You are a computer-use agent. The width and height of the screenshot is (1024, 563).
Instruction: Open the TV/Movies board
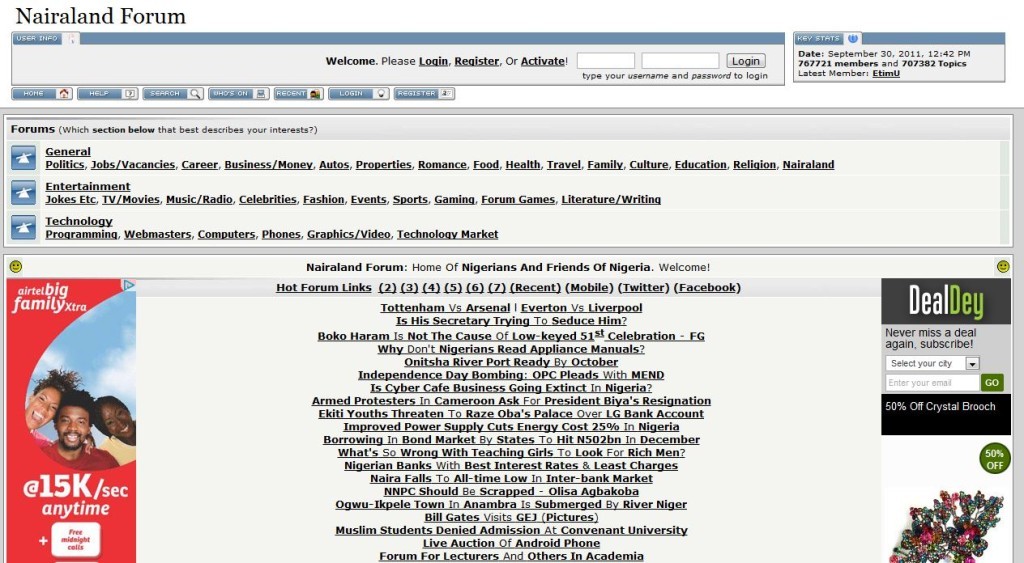click(x=131, y=199)
